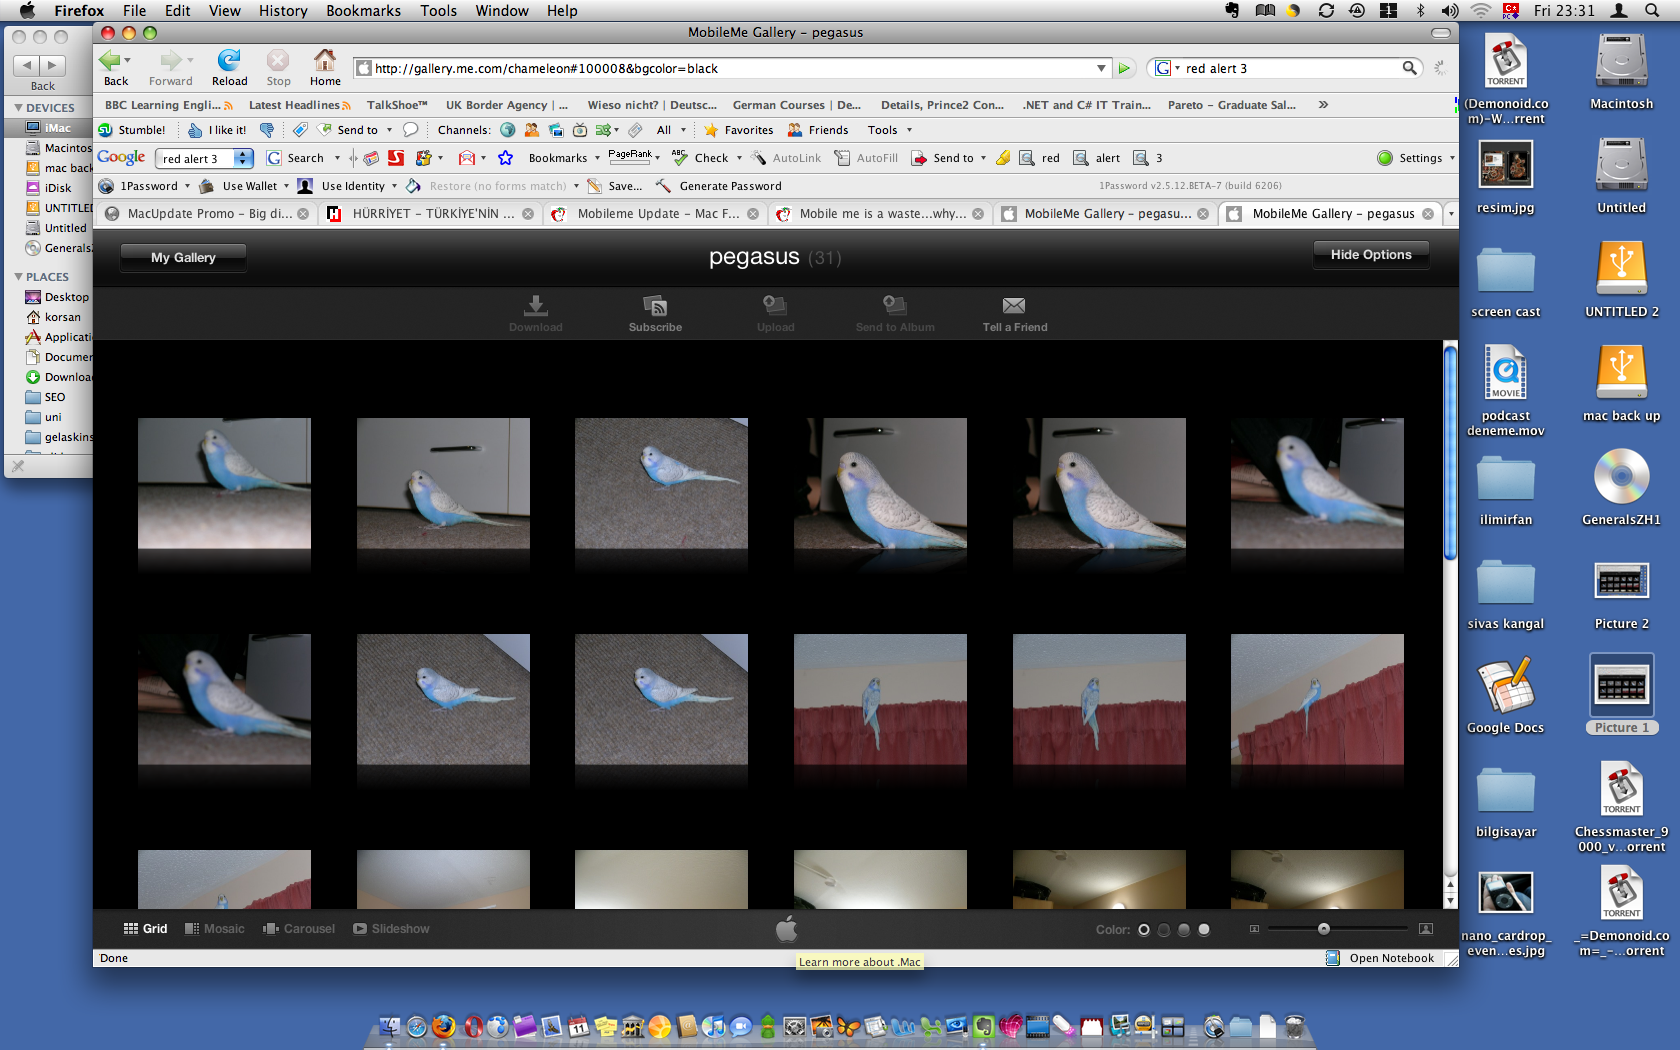
Task: Switch to the MacUpdate Promo tab
Action: (207, 214)
